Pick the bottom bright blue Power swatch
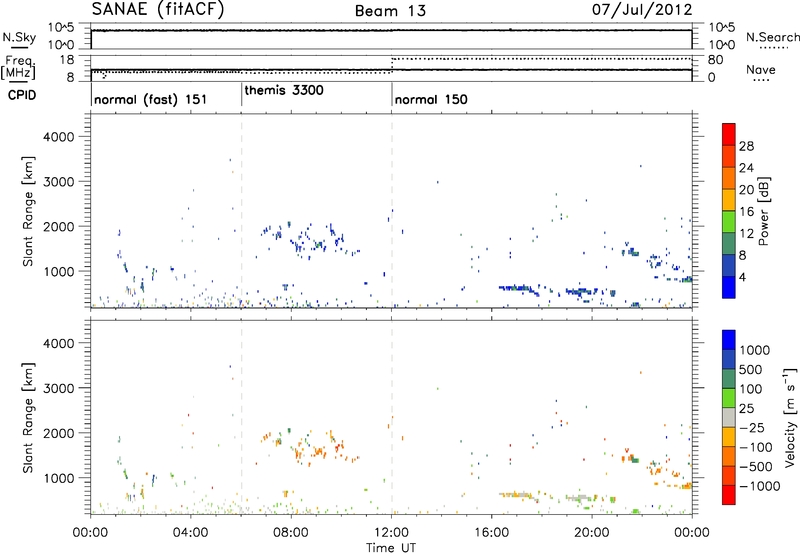 729,287
